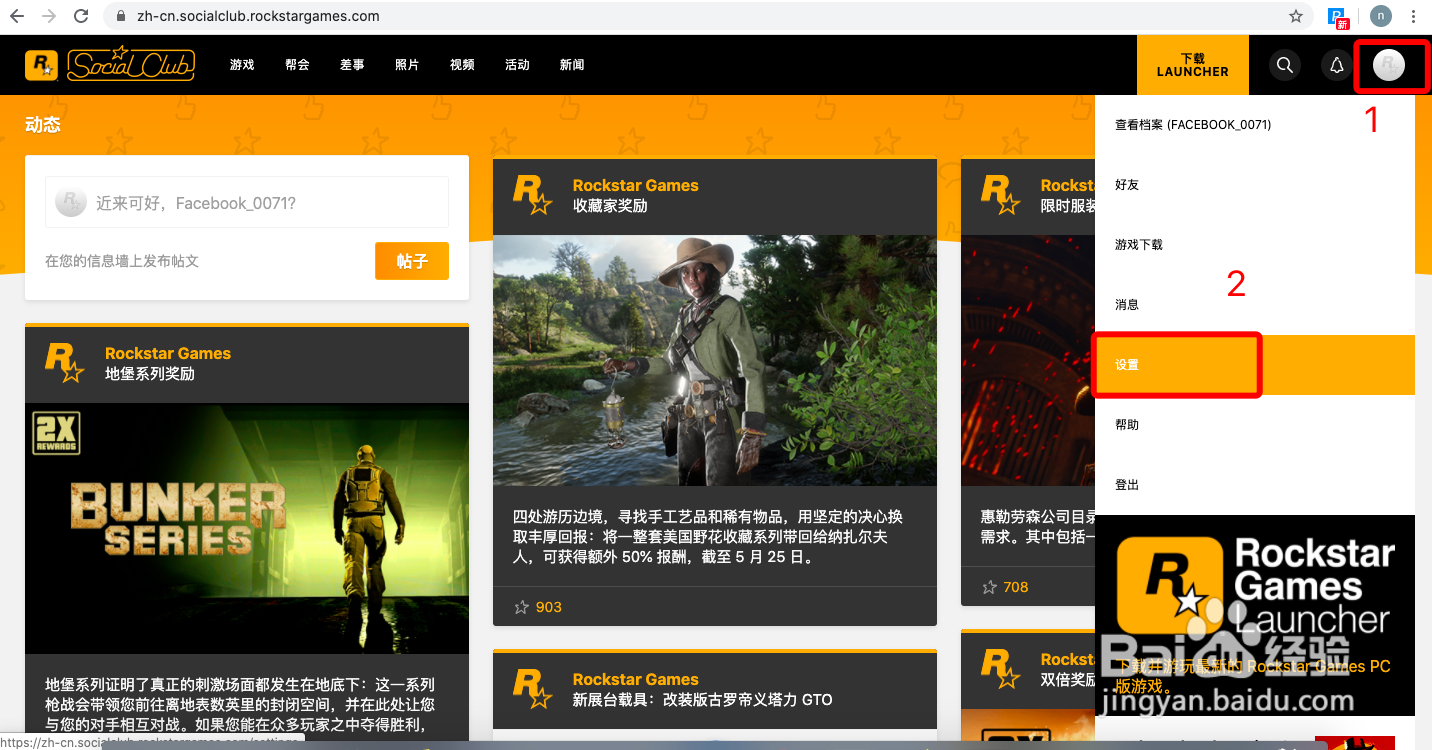Select 帮助 in the account dropdown
The image size is (1432, 750).
tap(1255, 425)
